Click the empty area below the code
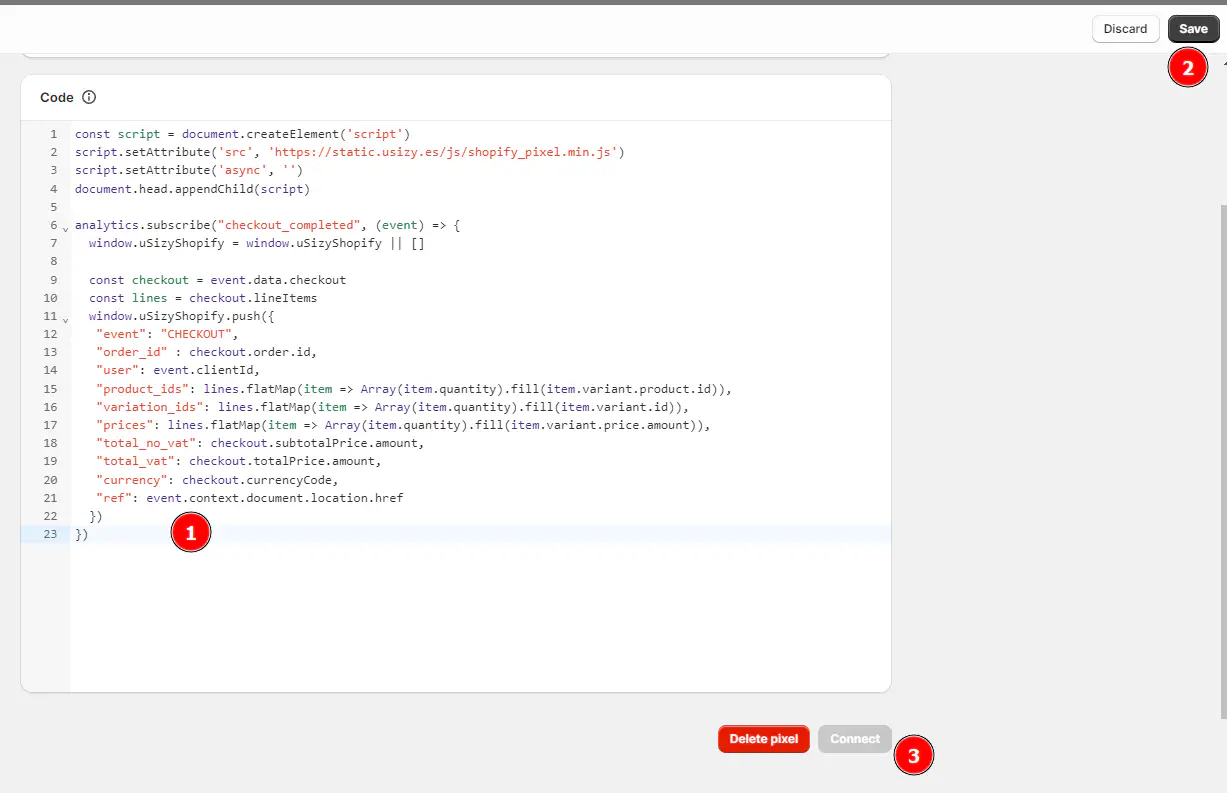The image size is (1227, 793). click(480, 620)
